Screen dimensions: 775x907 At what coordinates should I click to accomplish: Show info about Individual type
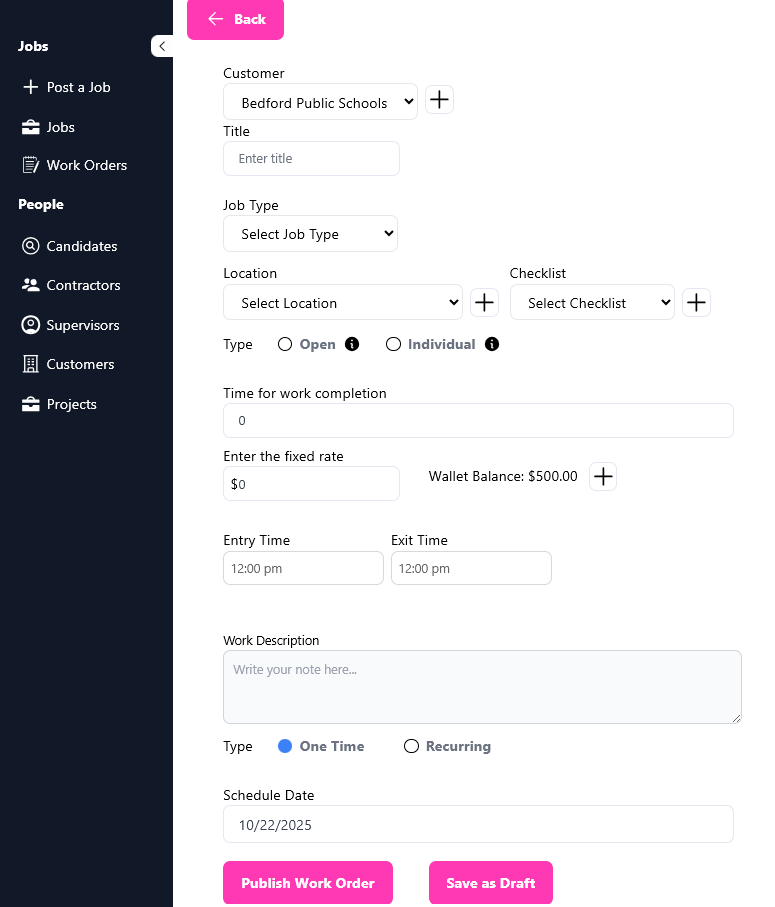492,344
